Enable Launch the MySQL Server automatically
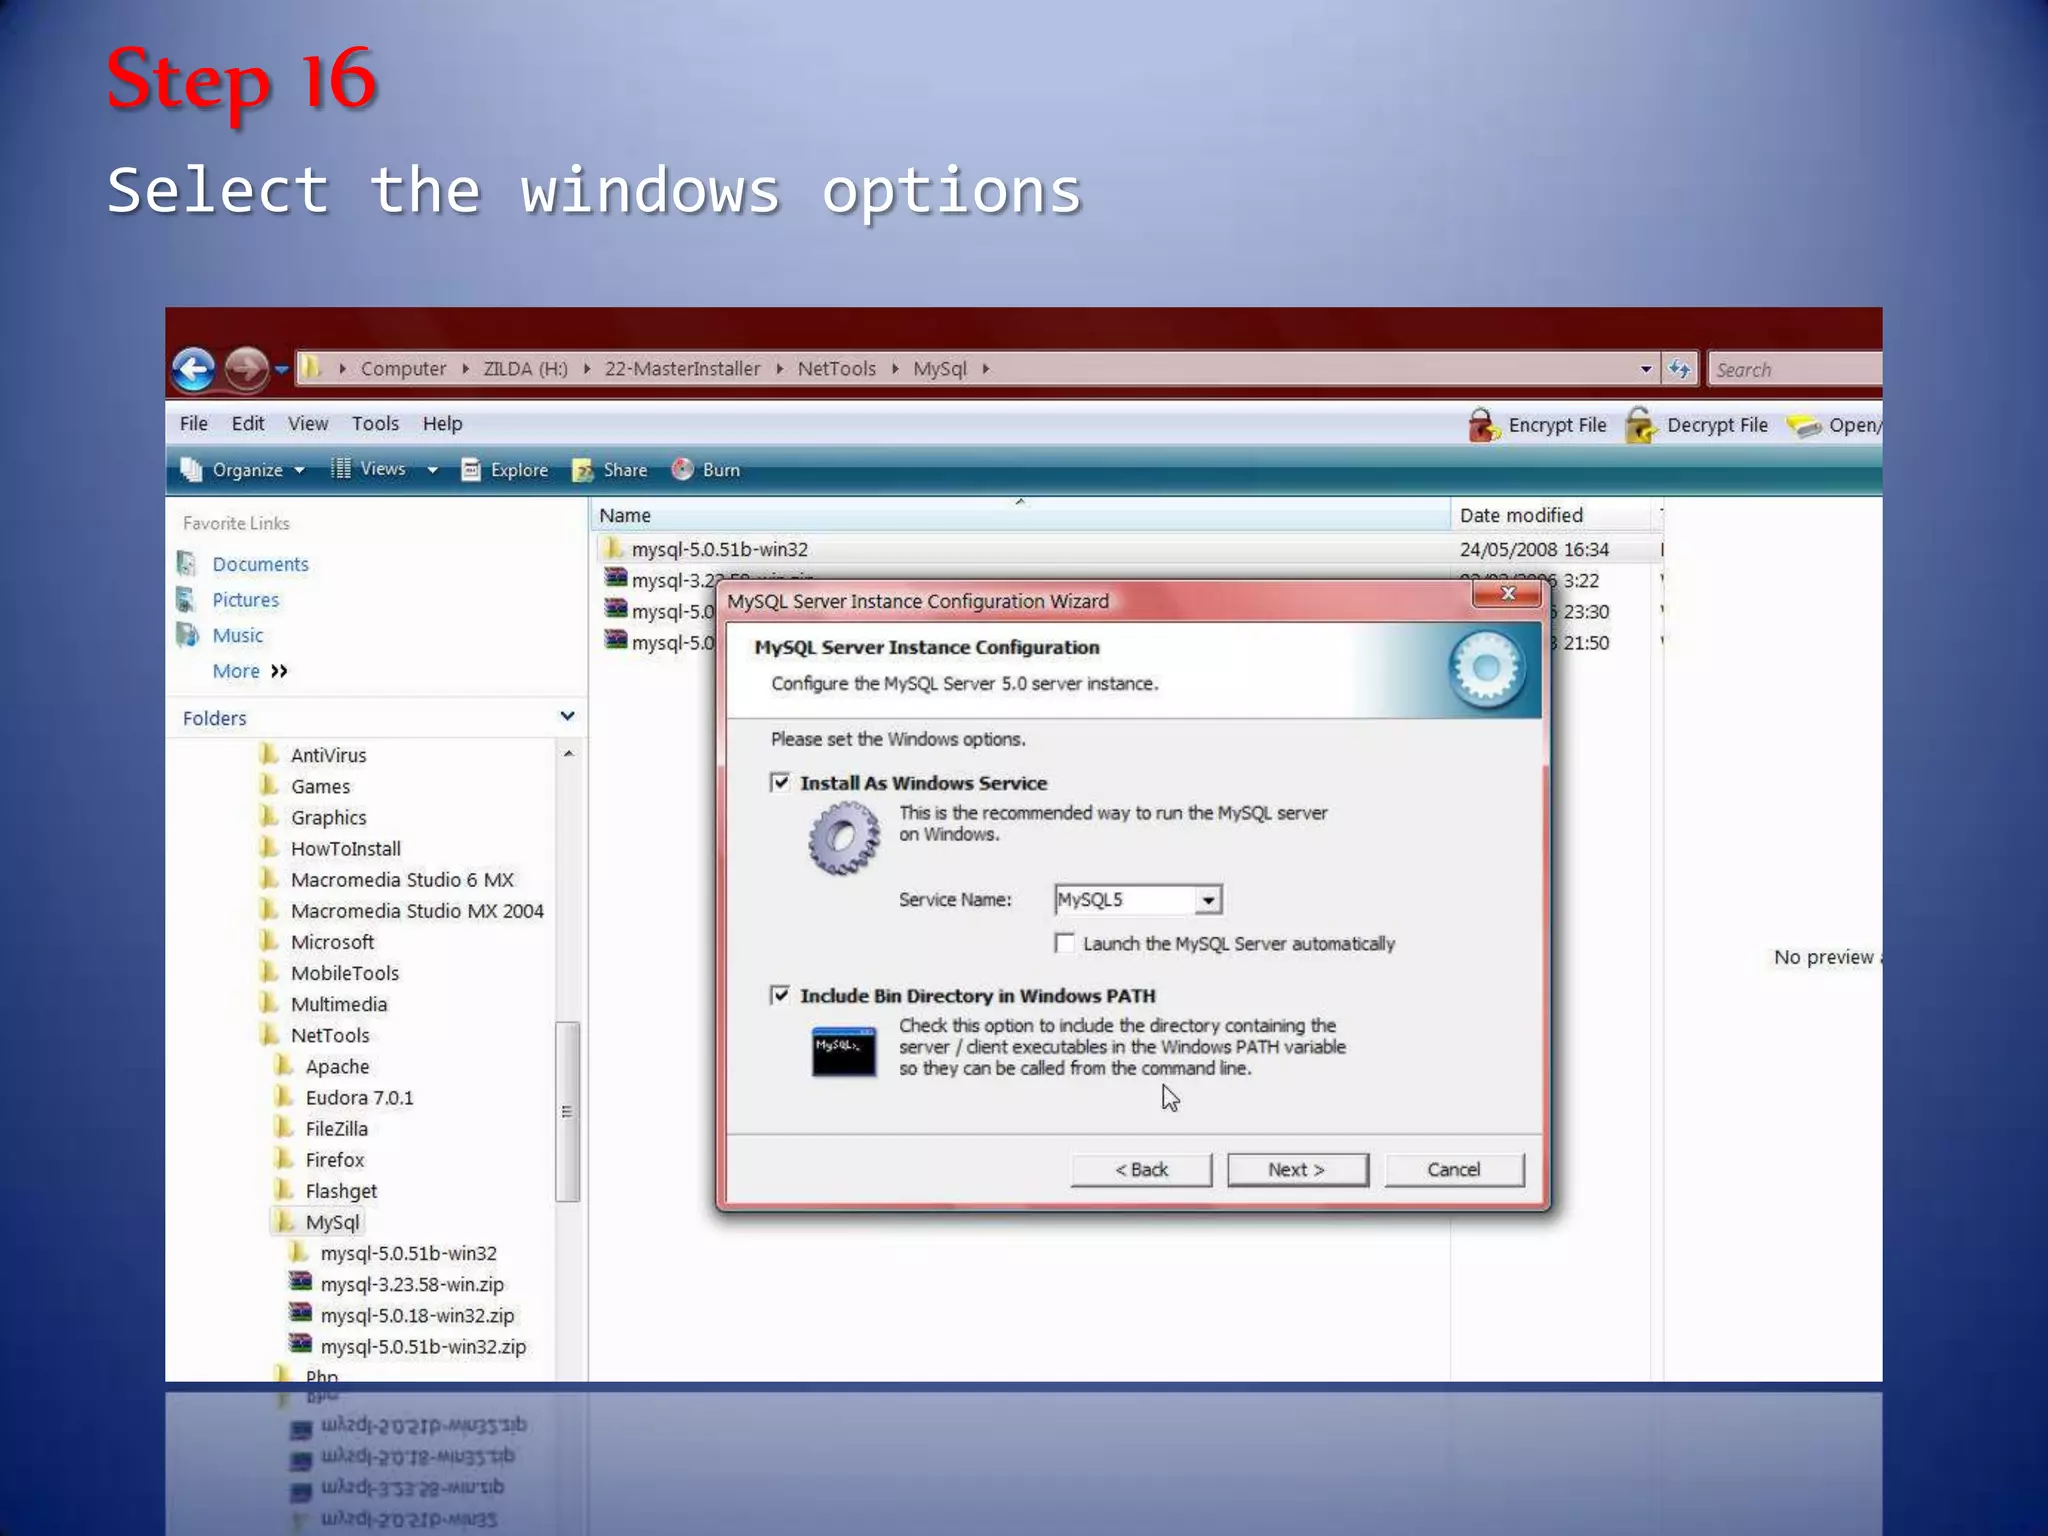Screen dimensions: 2048x1536 click(1065, 943)
